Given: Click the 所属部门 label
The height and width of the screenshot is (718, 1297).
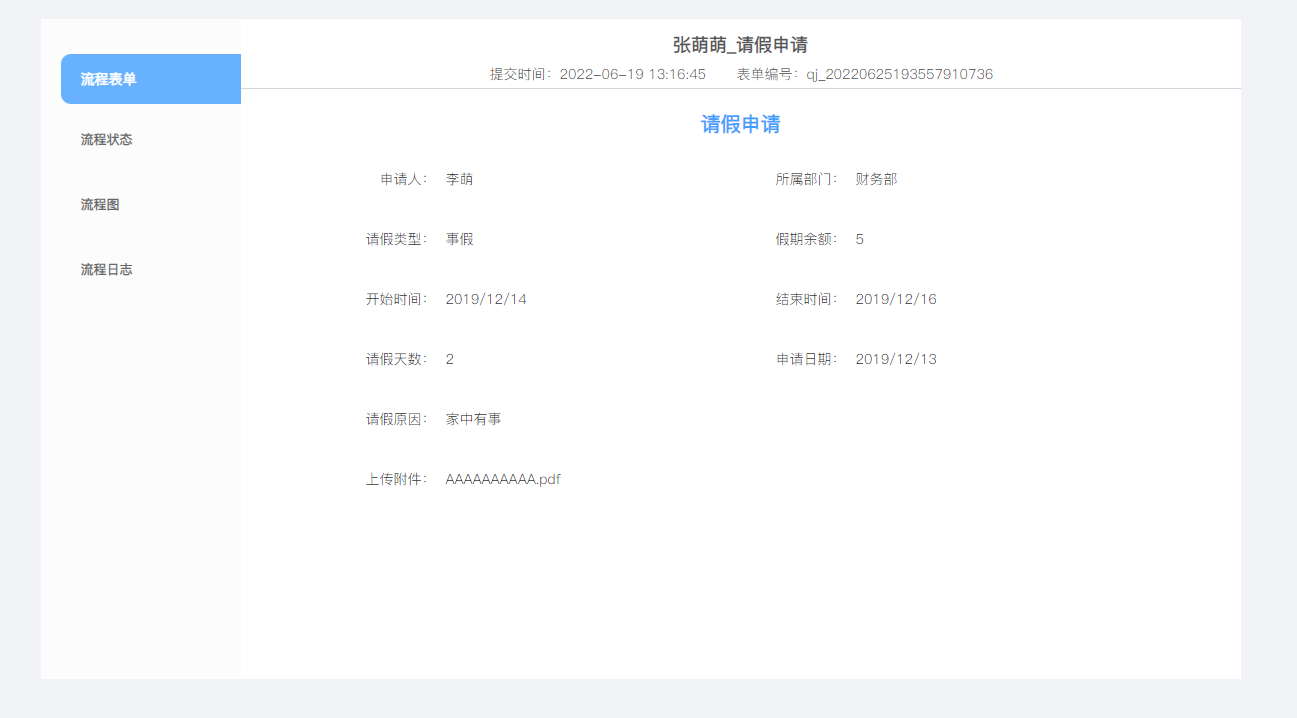Looking at the screenshot, I should [x=807, y=179].
